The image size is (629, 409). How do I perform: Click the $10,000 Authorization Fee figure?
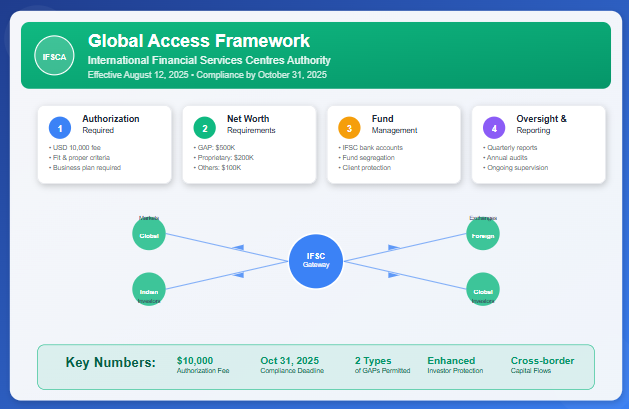(x=203, y=365)
